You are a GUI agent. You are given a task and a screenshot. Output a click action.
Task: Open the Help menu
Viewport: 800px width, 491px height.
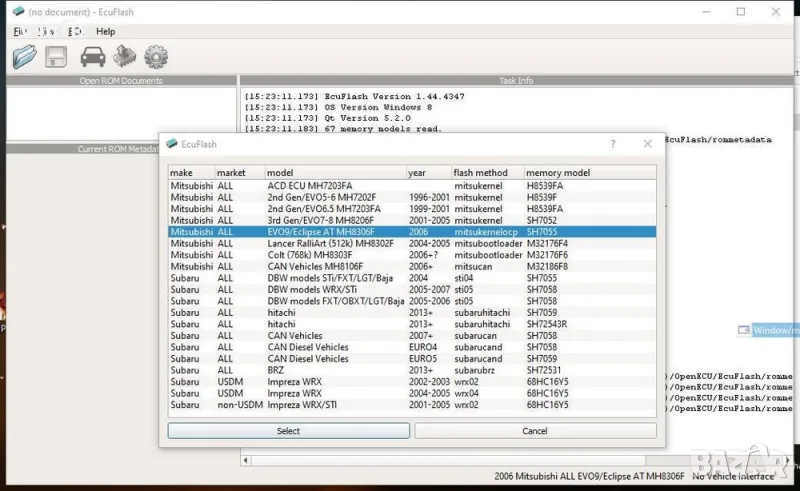coord(105,32)
